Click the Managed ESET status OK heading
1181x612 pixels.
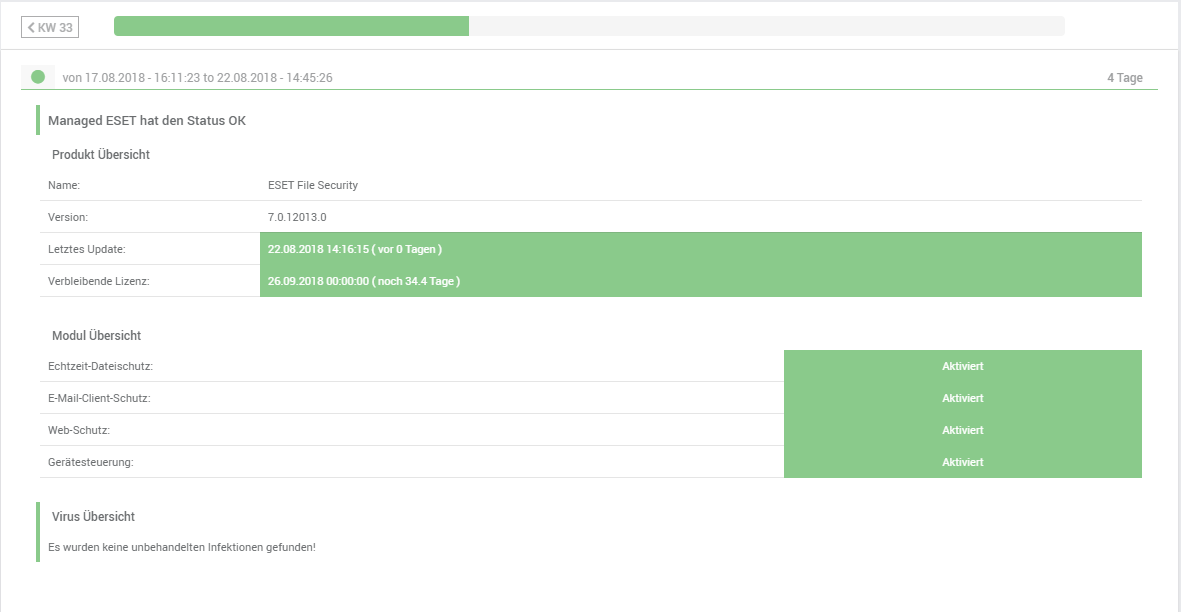pos(147,121)
